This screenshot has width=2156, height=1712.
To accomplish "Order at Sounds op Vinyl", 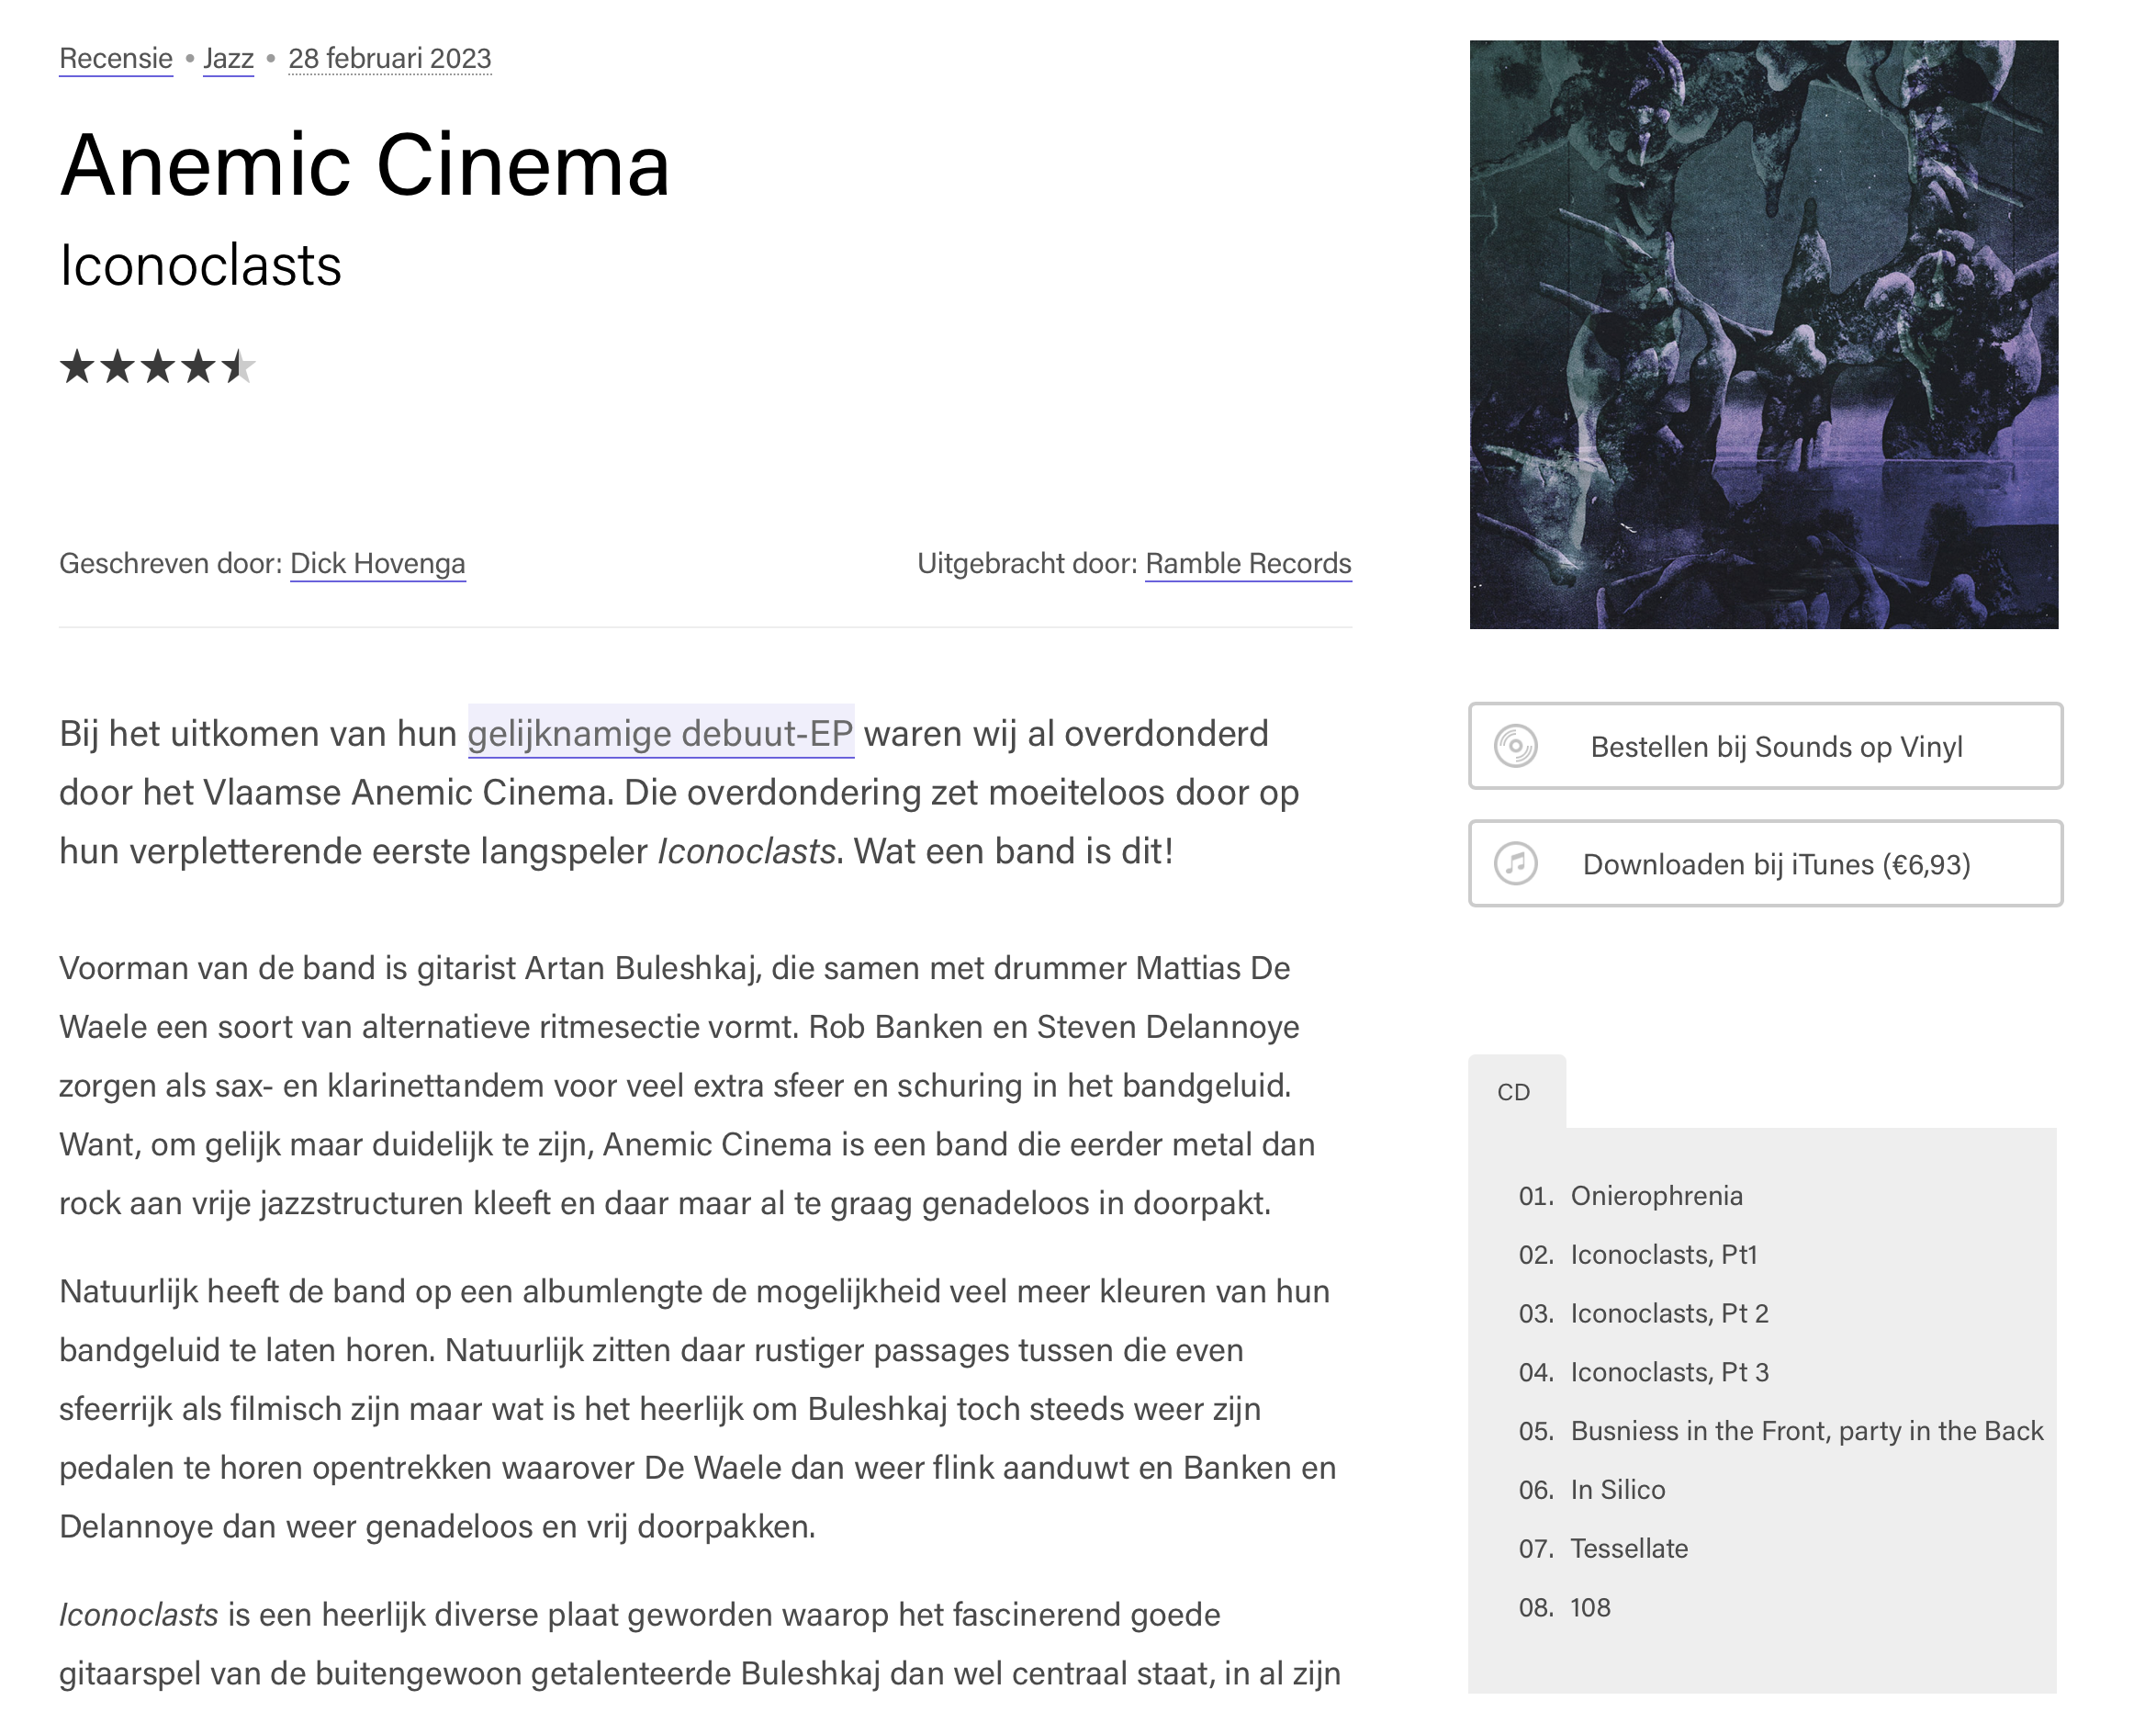I will 1765,746.
